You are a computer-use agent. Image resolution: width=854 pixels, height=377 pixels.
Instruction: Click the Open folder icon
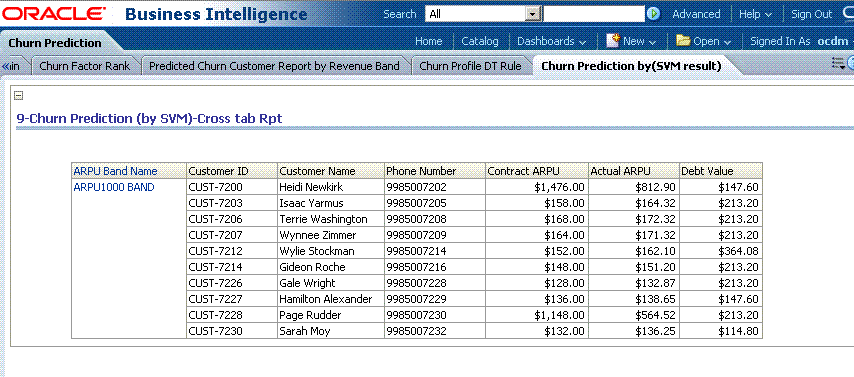(x=683, y=41)
